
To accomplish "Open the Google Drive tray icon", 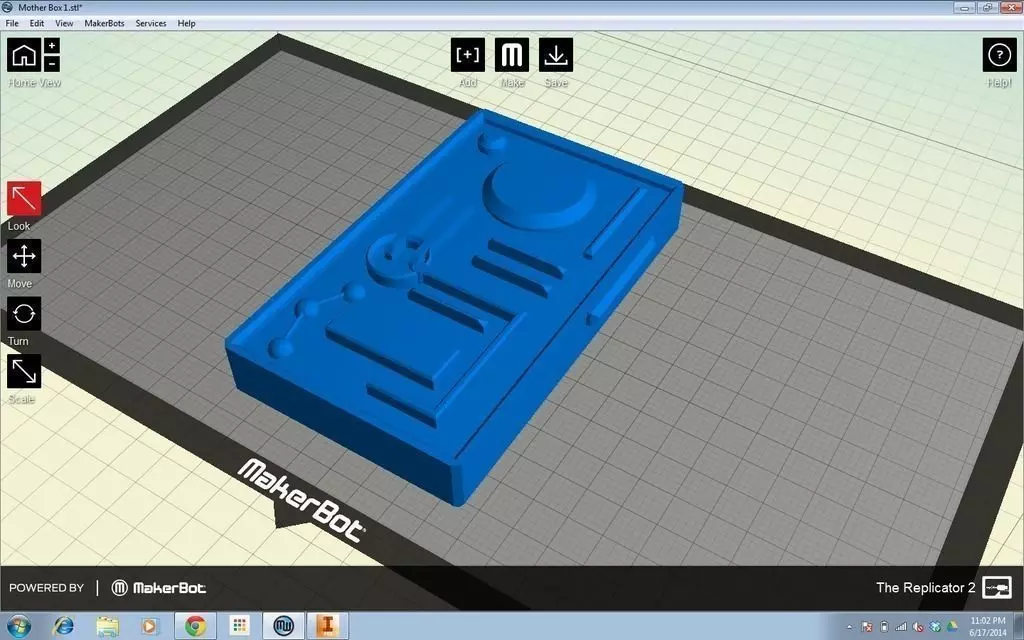I will [952, 627].
